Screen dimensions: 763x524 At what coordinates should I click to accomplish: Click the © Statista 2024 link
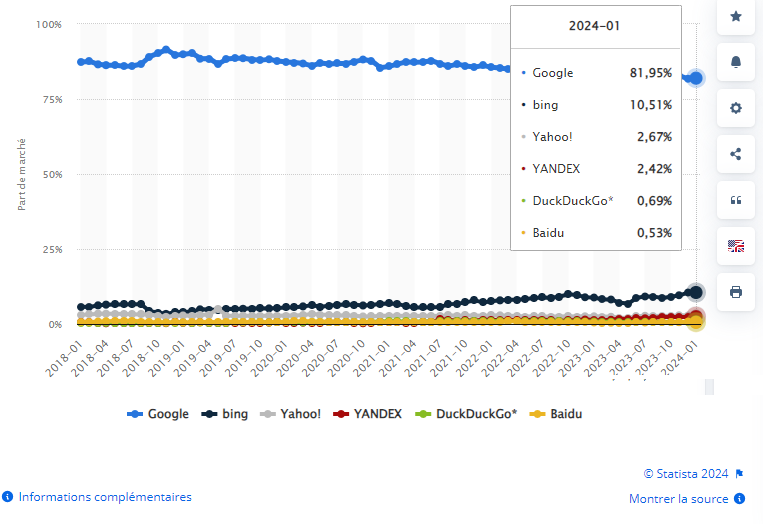click(x=686, y=474)
